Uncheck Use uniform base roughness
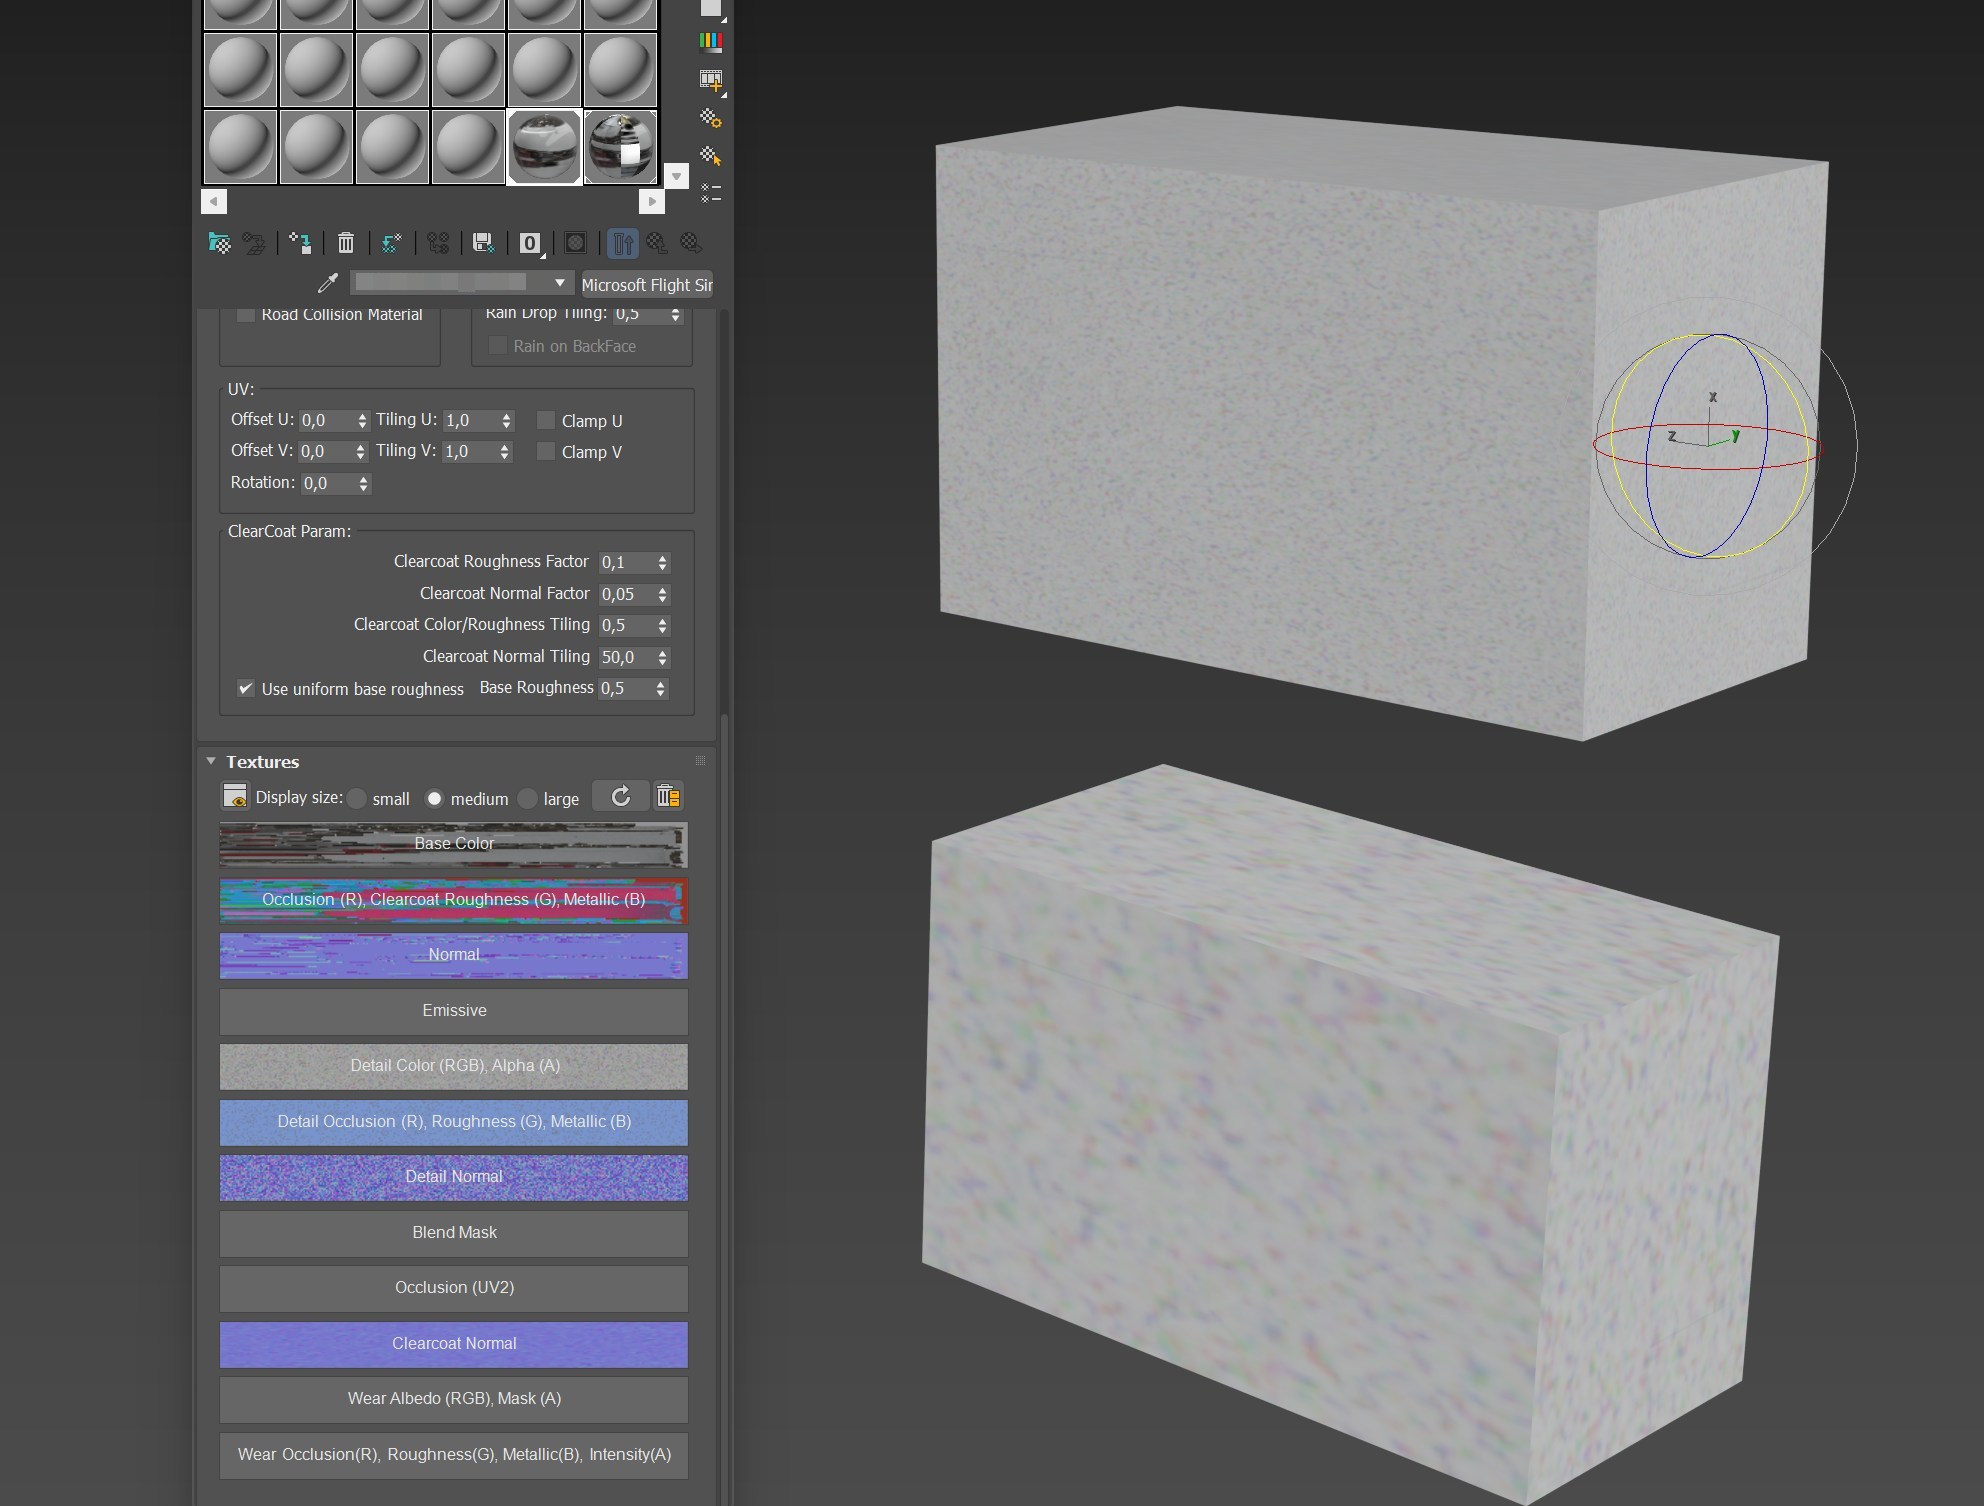 pos(245,688)
